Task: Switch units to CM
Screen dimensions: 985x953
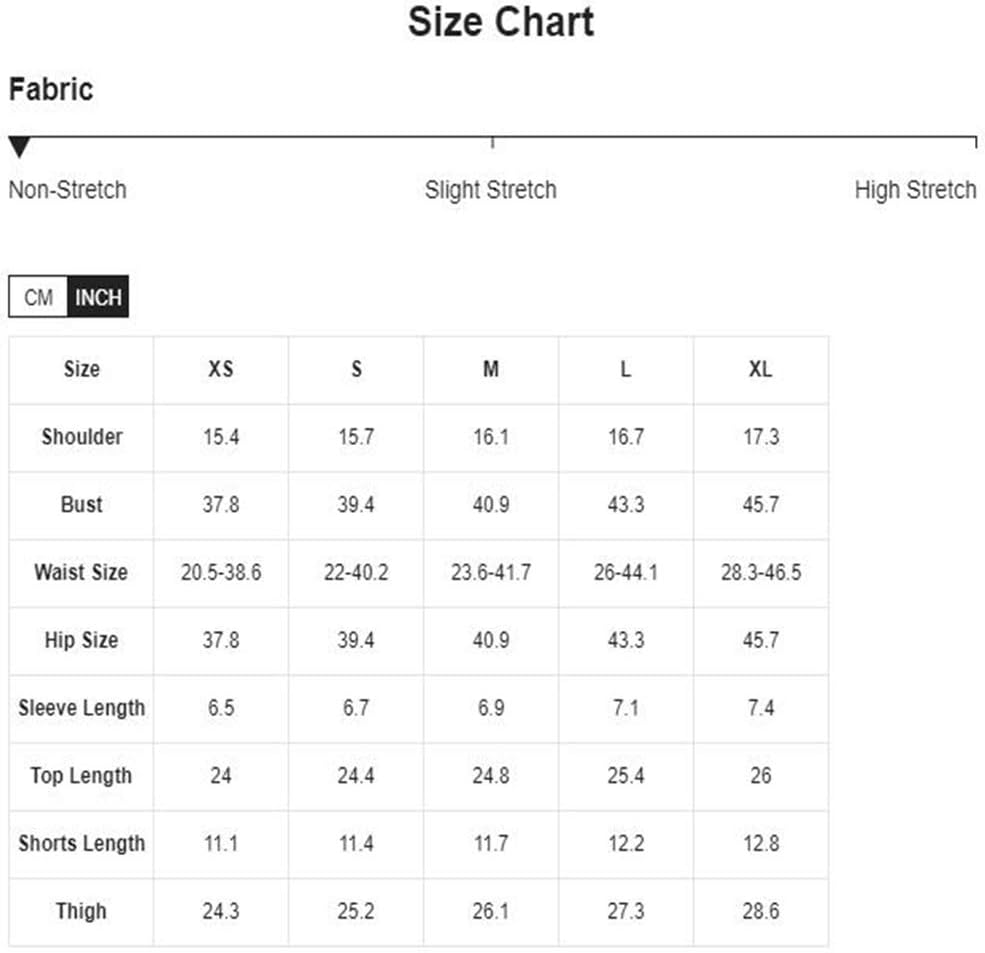Action: (38, 297)
